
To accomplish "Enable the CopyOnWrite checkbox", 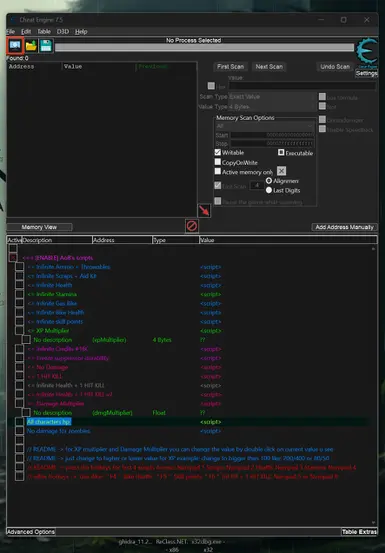I will (x=218, y=162).
